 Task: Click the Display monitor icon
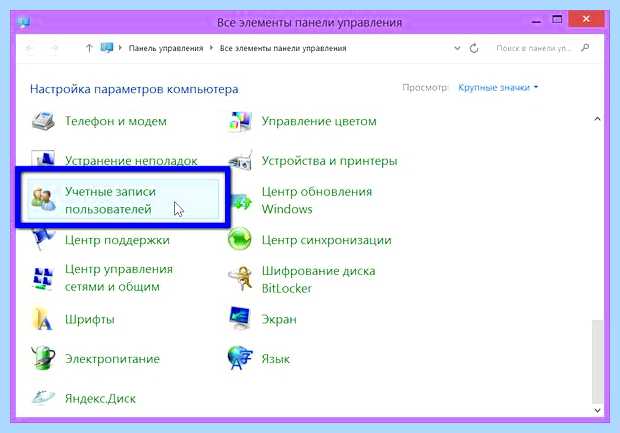[x=240, y=318]
